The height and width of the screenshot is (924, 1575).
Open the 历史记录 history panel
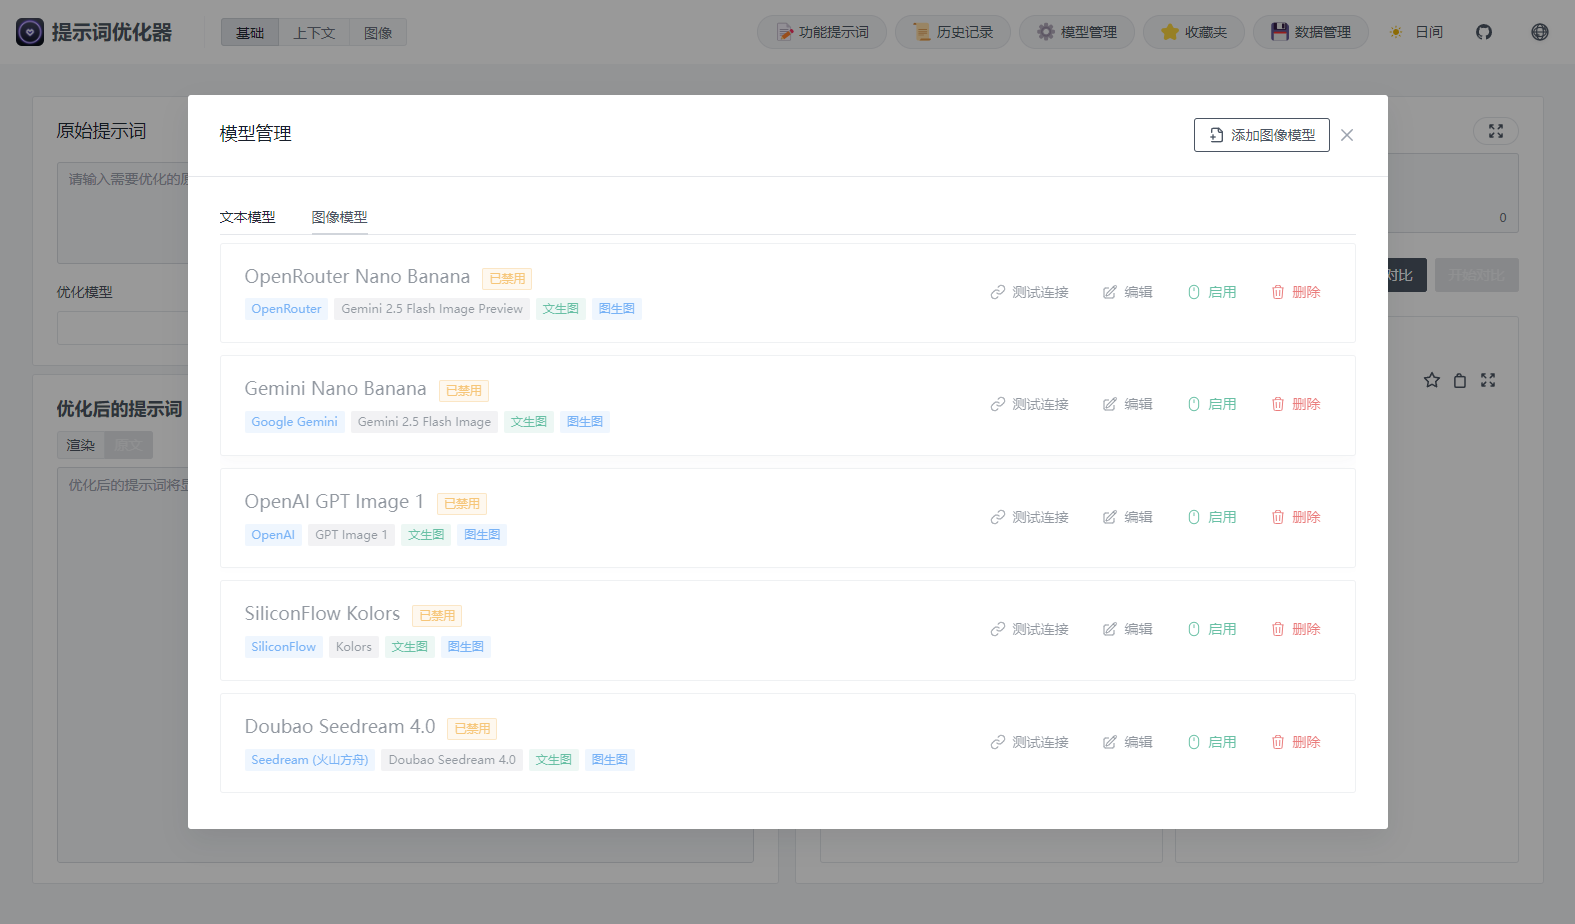[952, 32]
